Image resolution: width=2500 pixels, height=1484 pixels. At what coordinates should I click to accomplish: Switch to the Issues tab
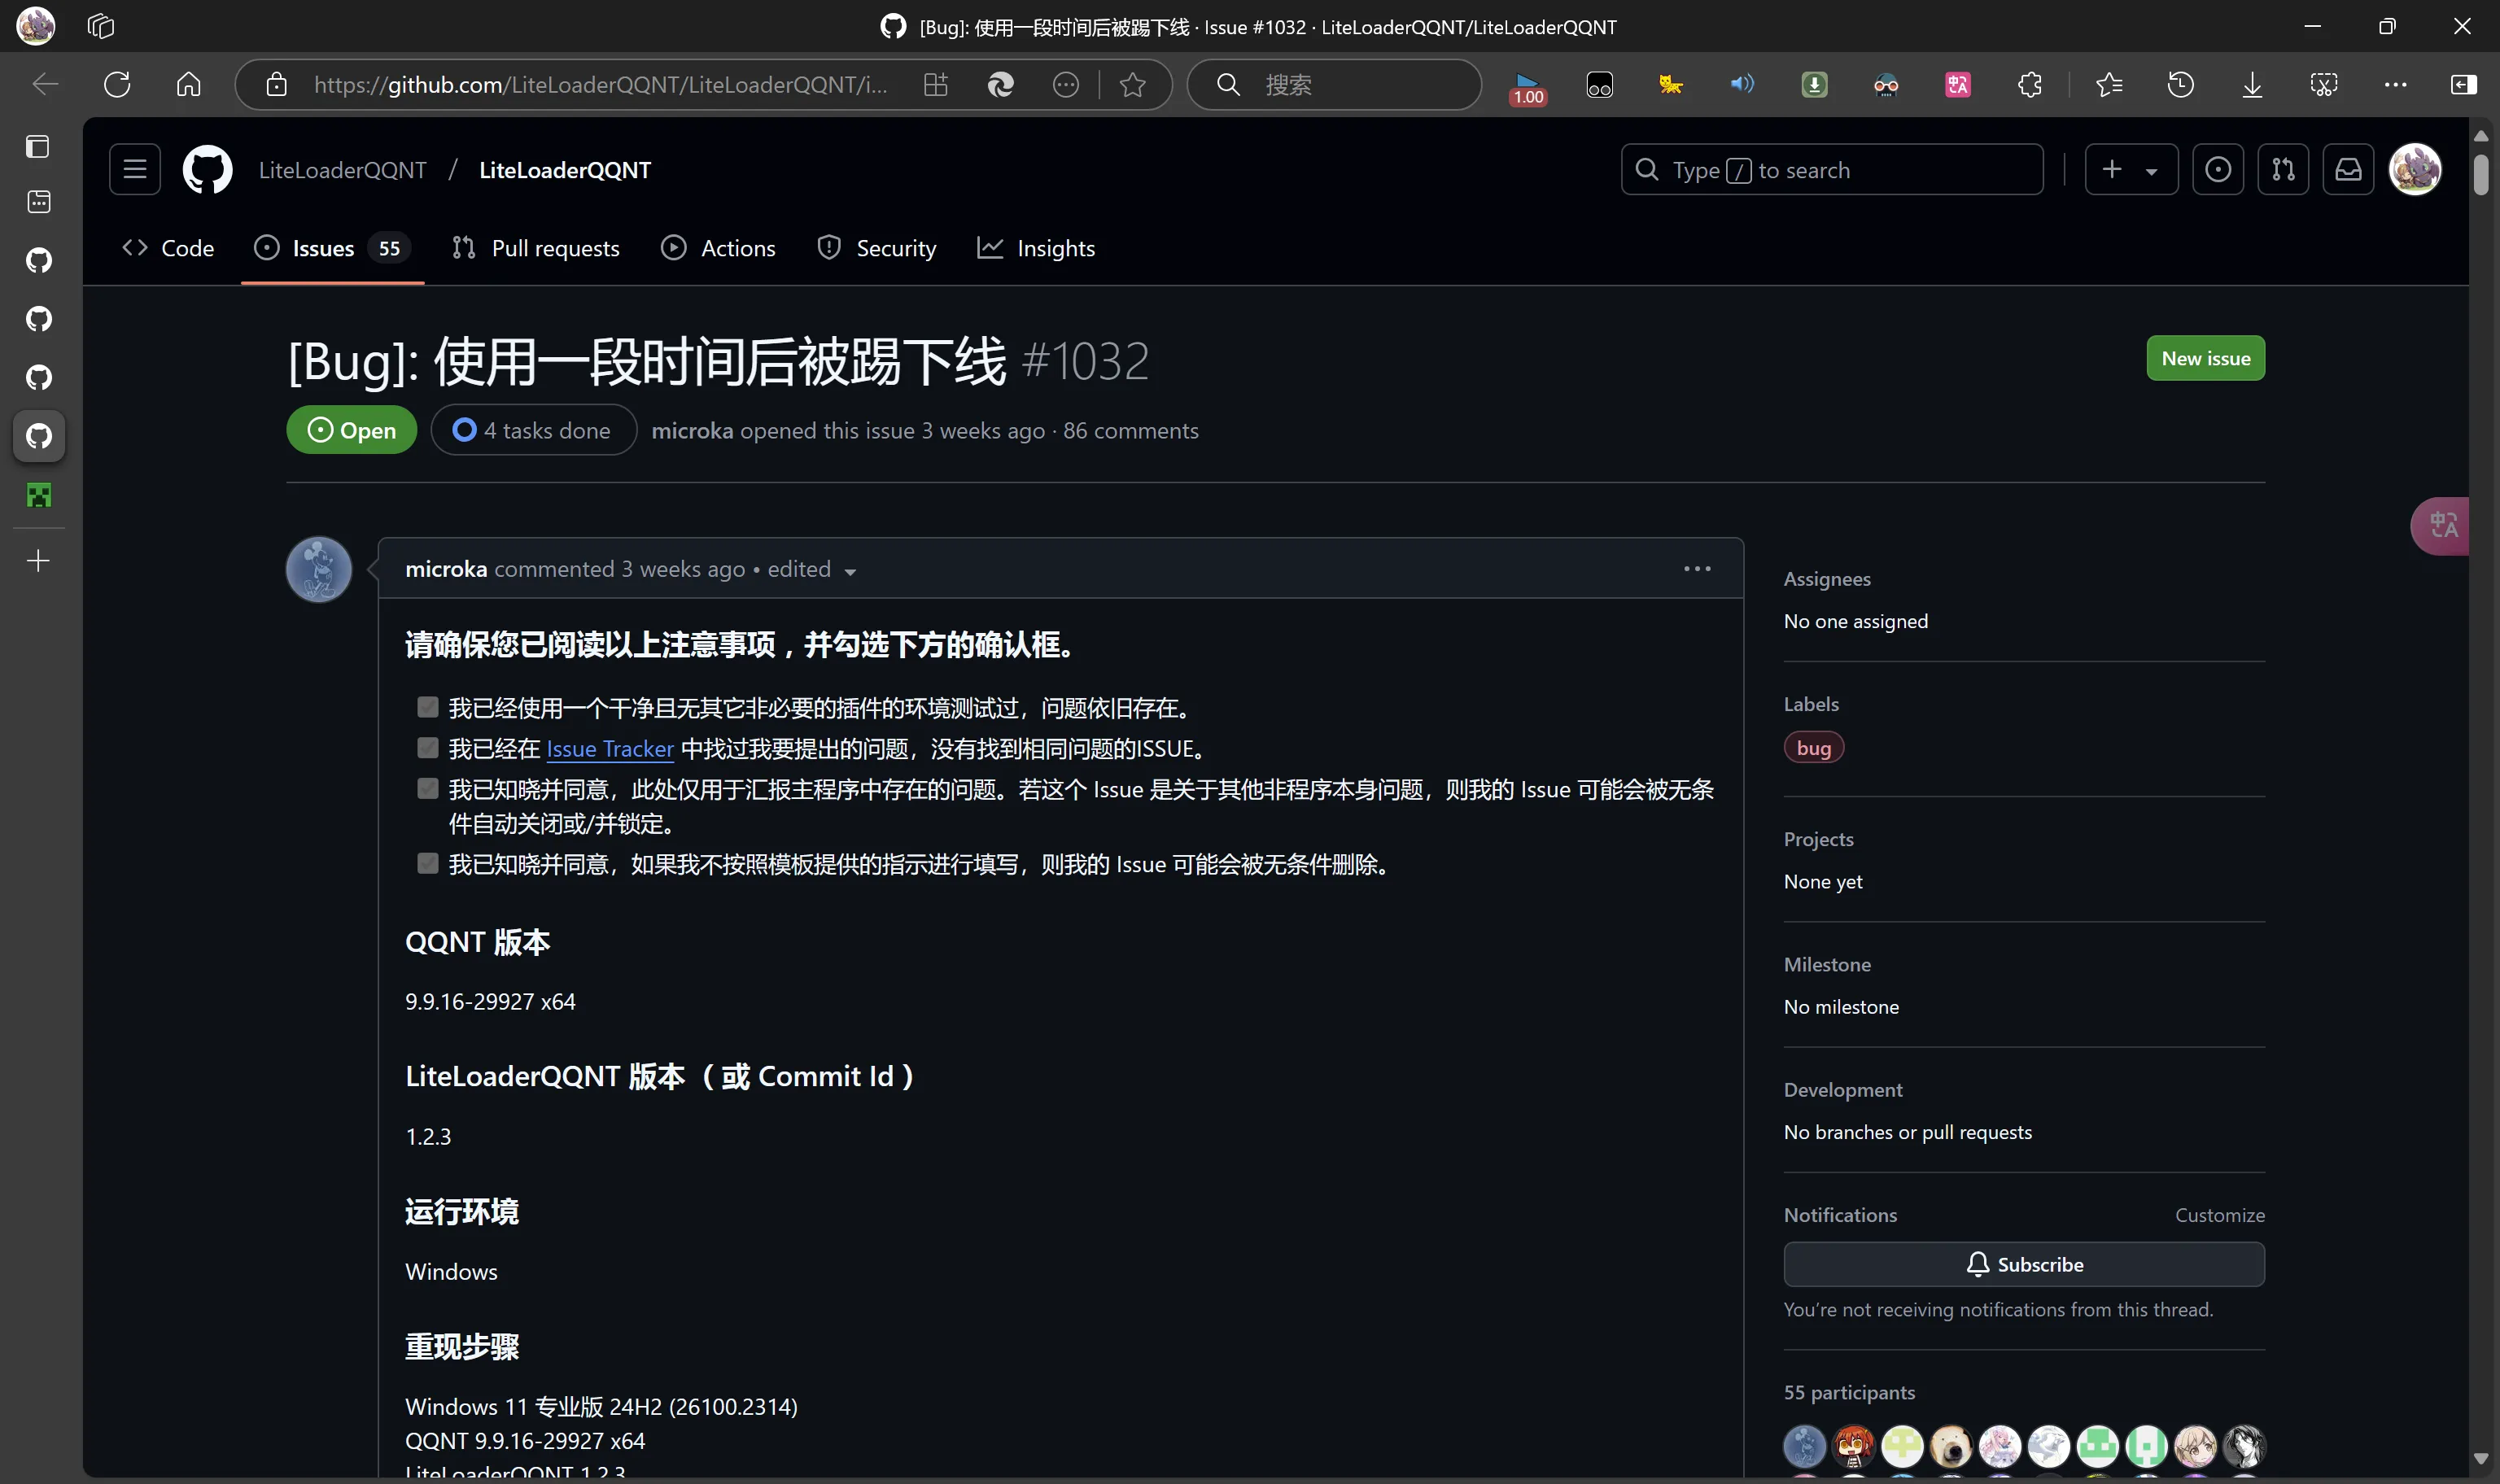332,248
